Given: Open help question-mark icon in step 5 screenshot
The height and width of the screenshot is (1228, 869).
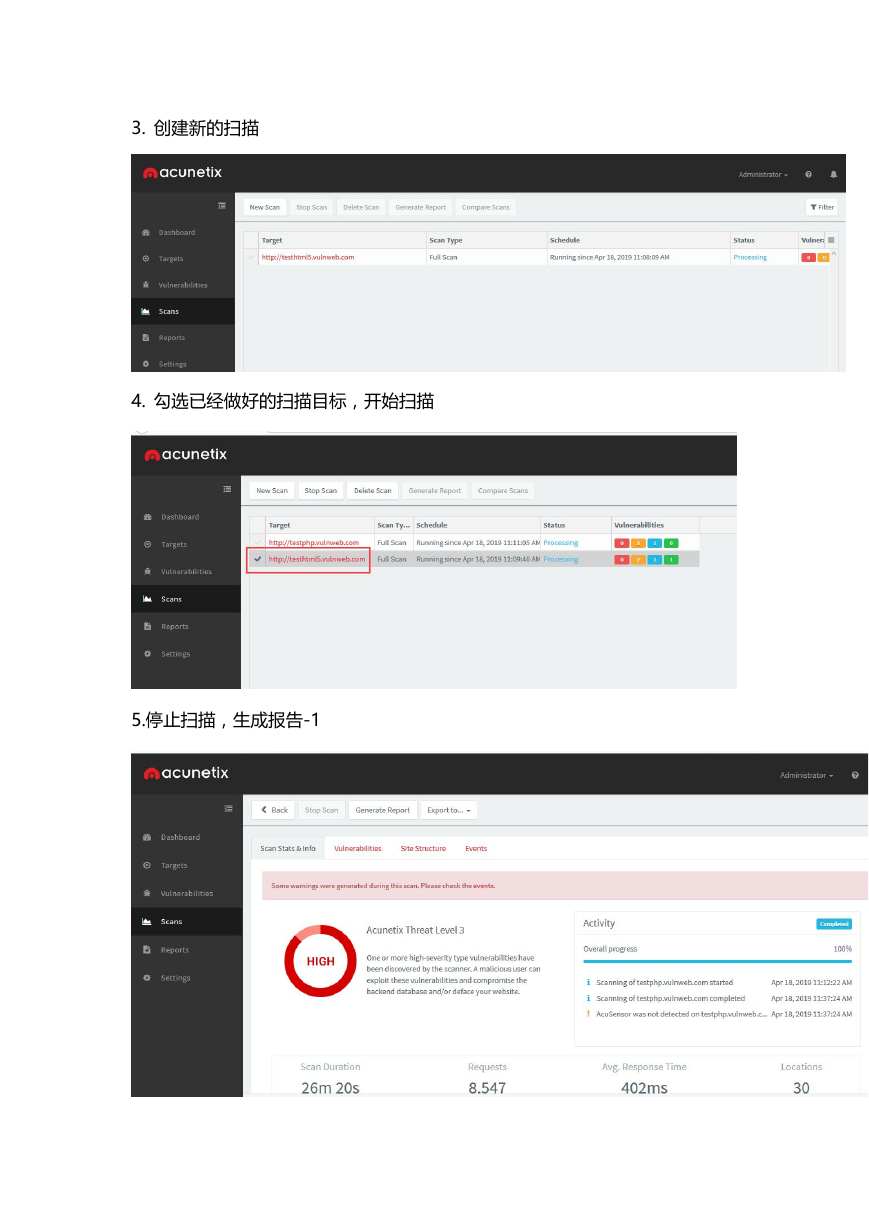Looking at the screenshot, I should coord(855,775).
